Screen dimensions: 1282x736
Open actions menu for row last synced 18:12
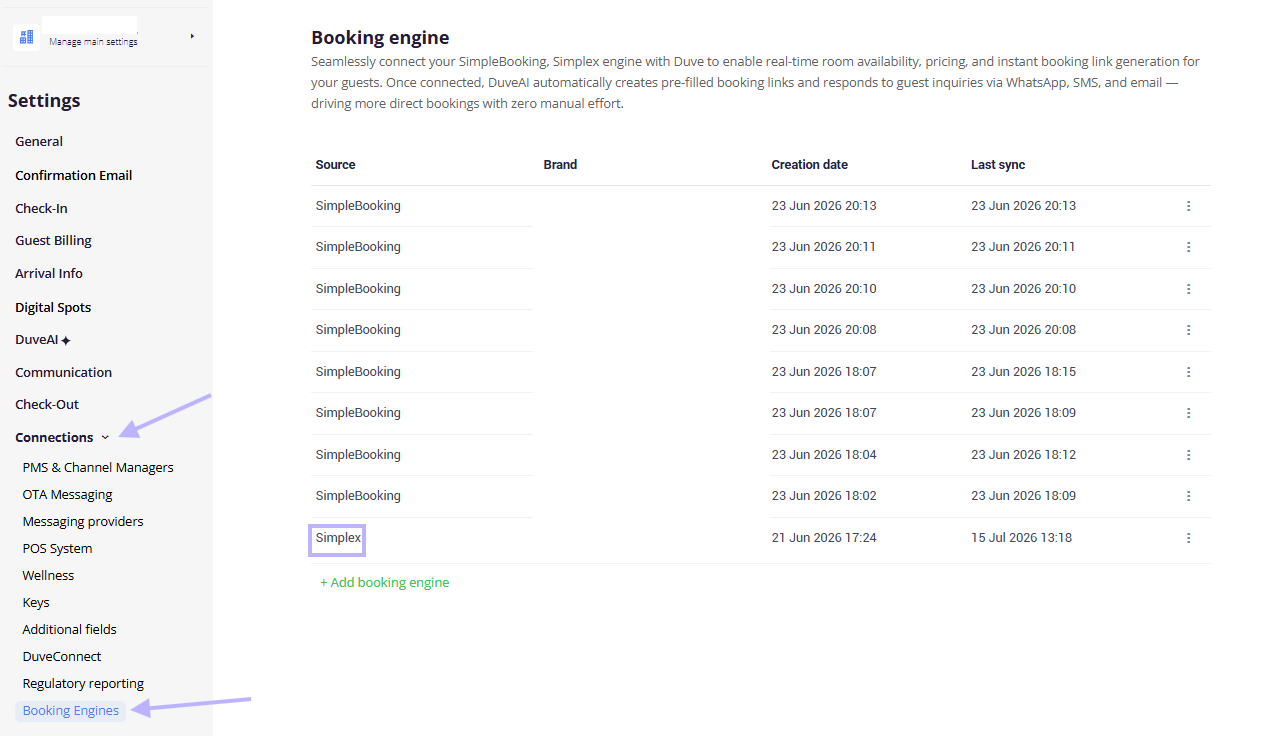(x=1188, y=455)
